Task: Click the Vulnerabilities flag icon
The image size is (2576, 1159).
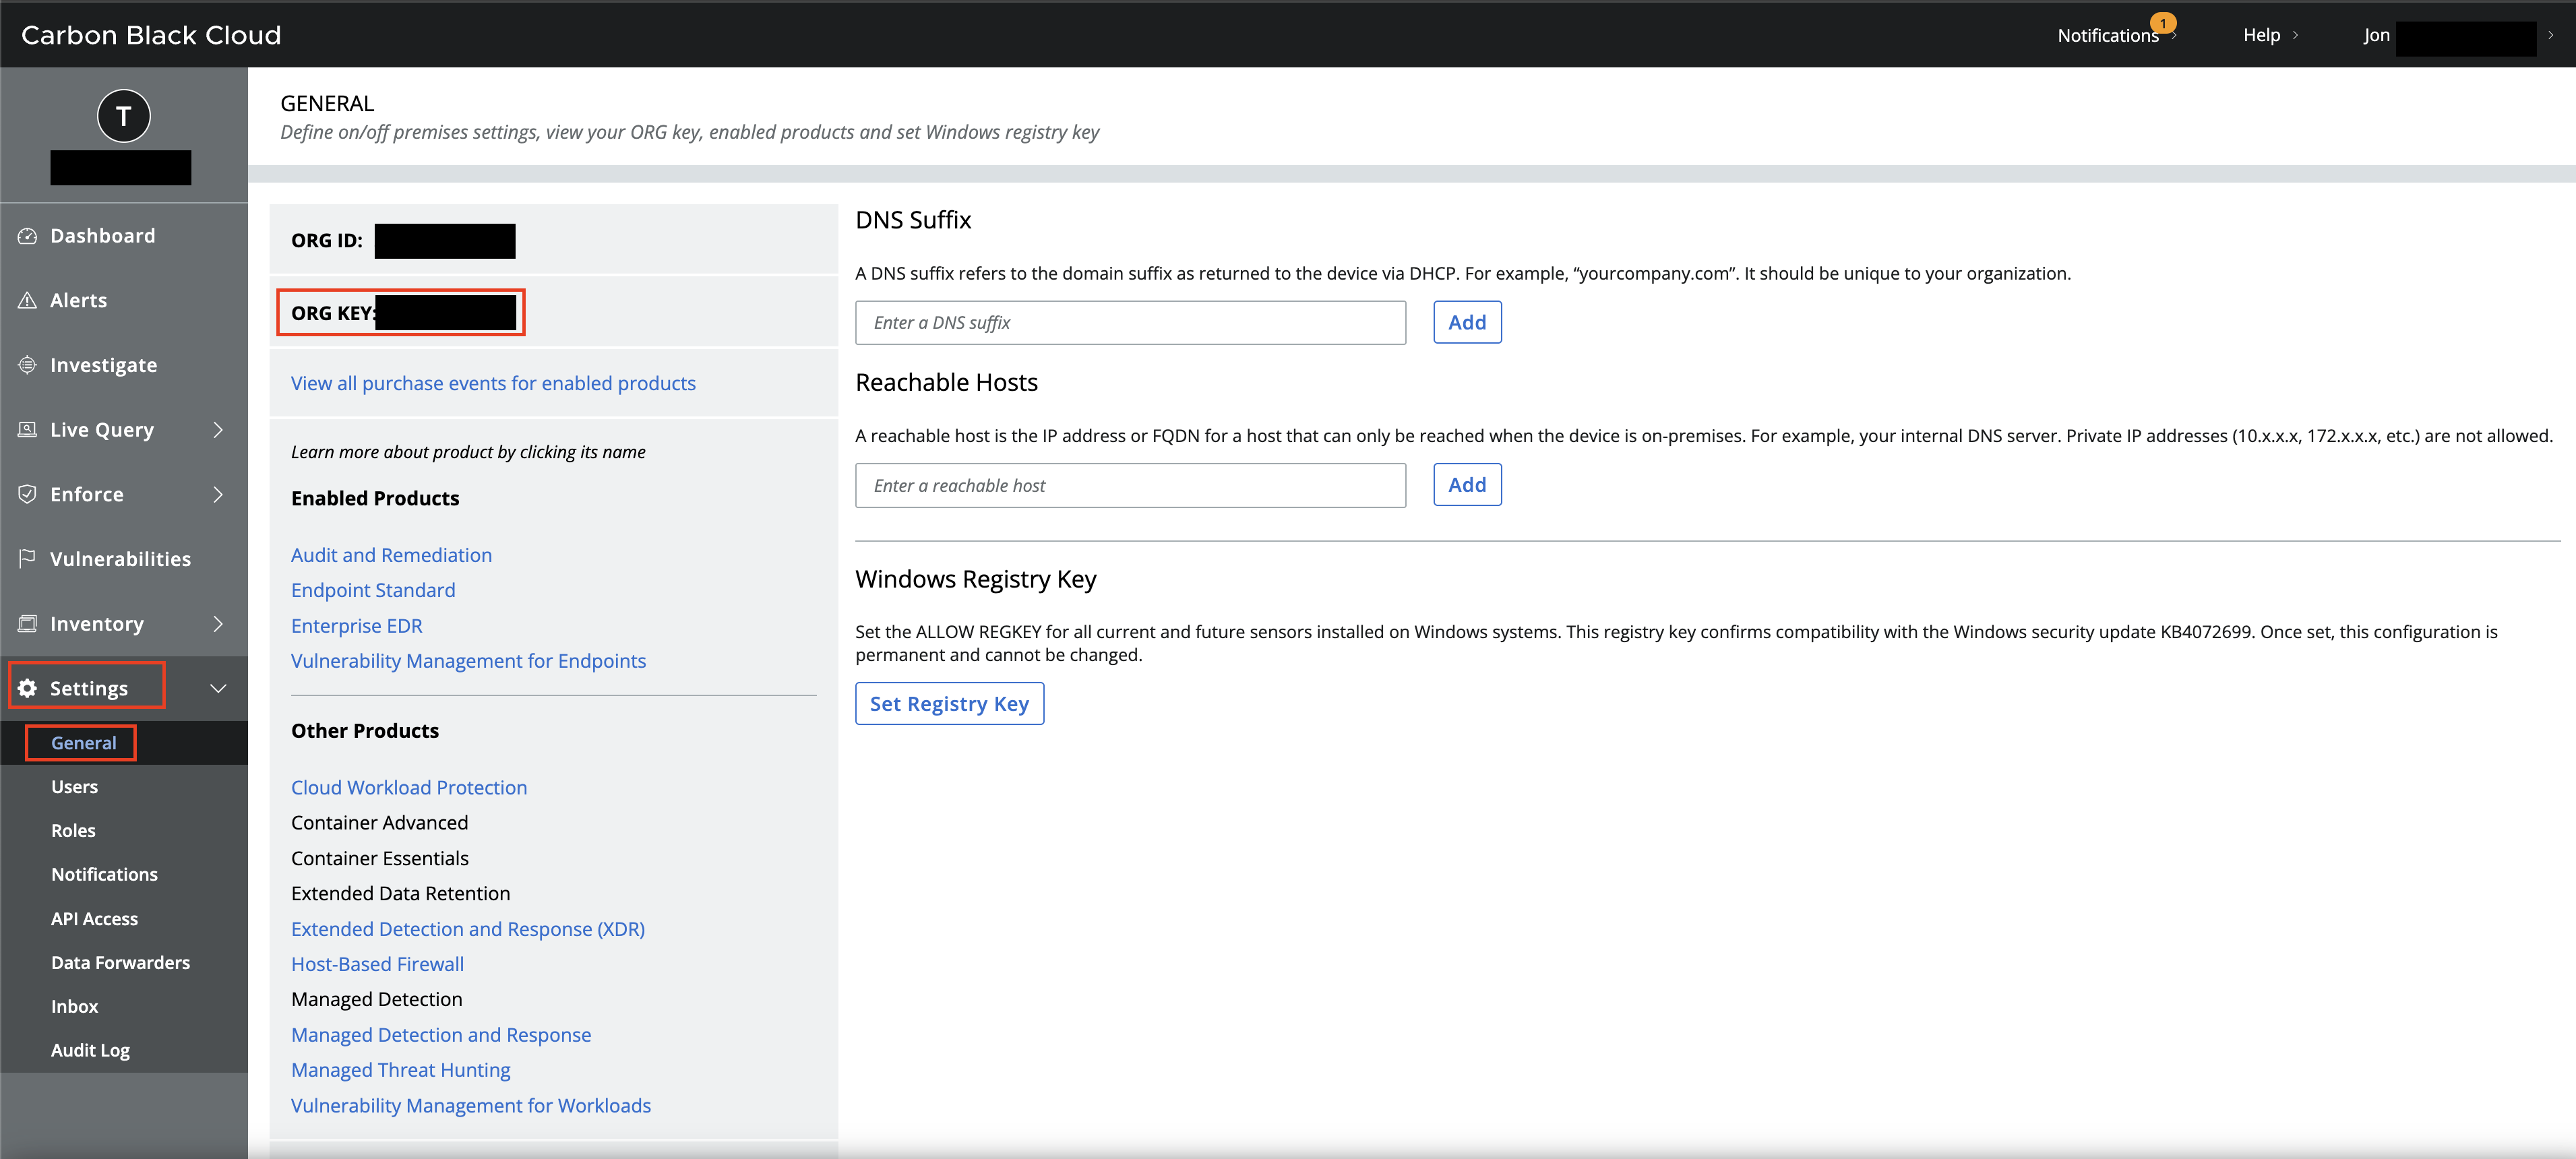Action: coord(27,558)
